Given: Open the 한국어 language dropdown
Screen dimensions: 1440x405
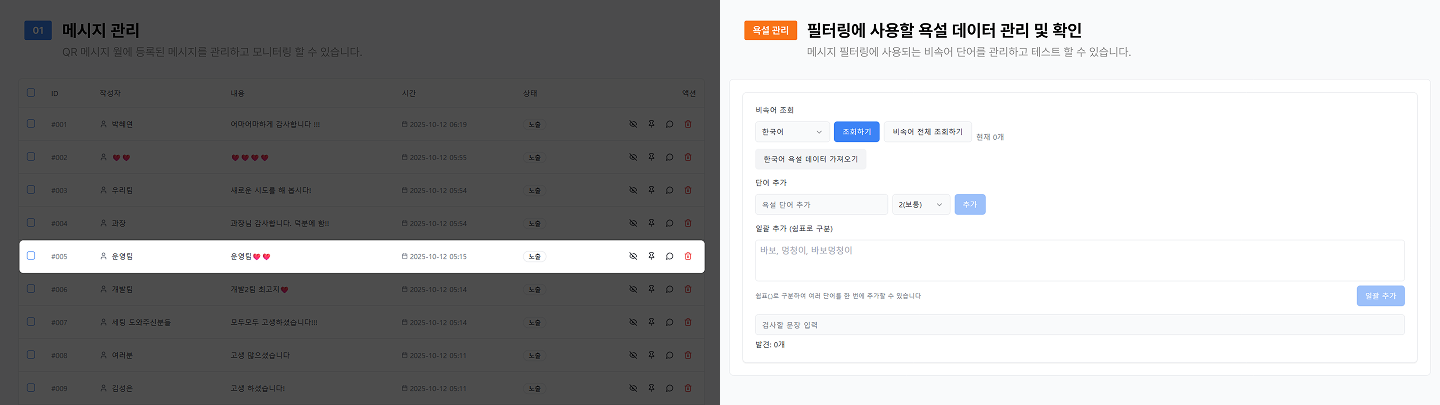Looking at the screenshot, I should (x=791, y=131).
